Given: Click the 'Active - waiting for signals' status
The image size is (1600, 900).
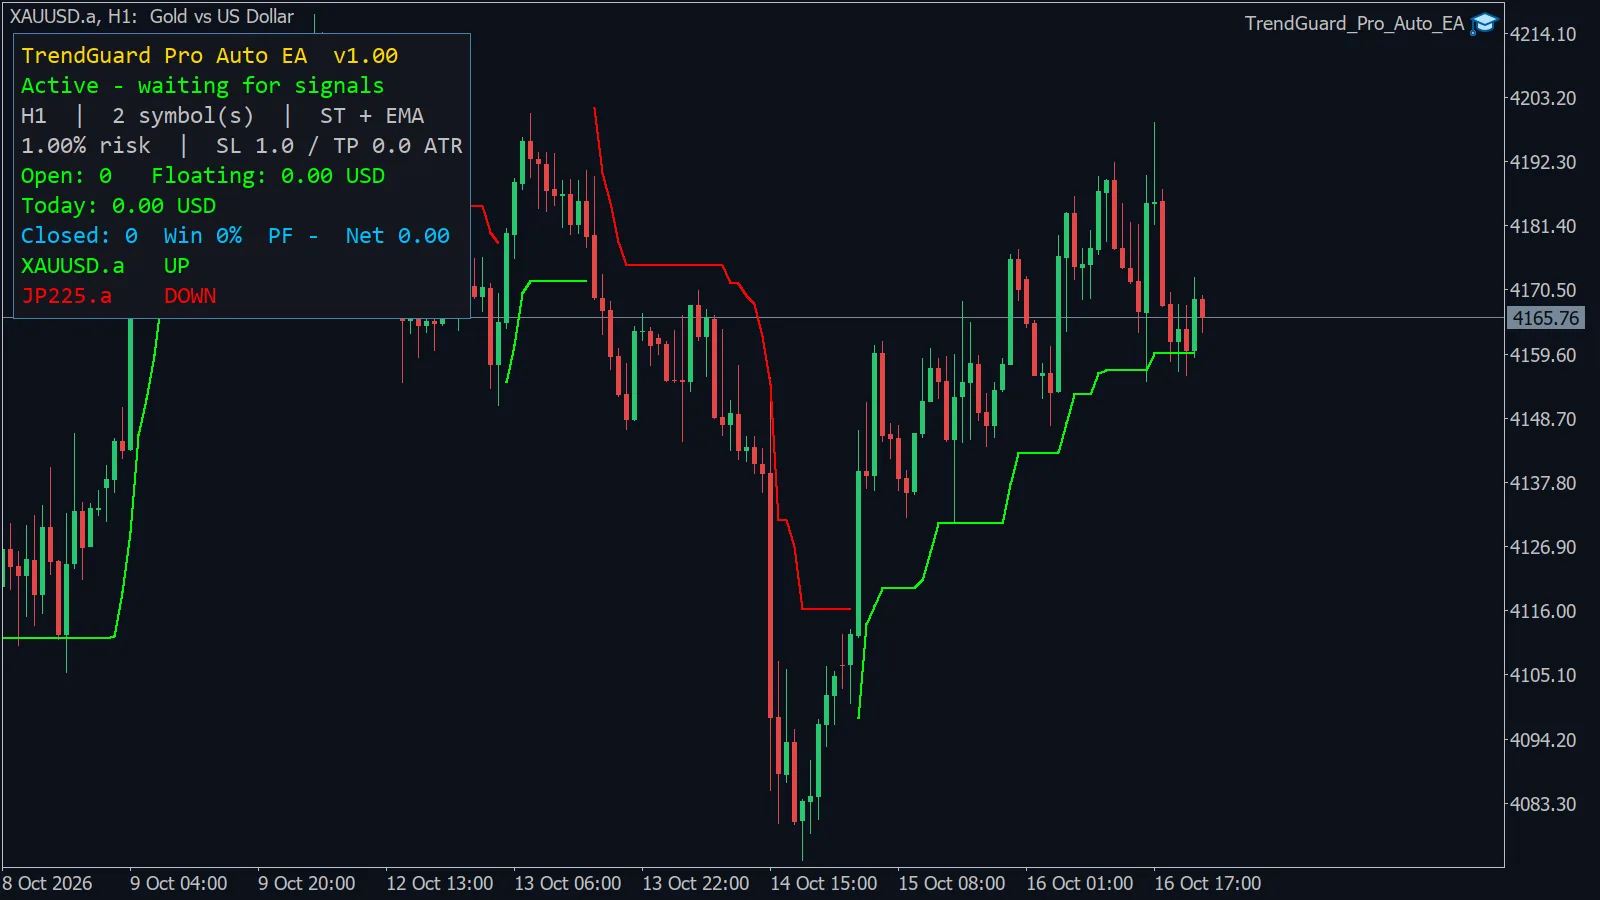Looking at the screenshot, I should coord(202,86).
